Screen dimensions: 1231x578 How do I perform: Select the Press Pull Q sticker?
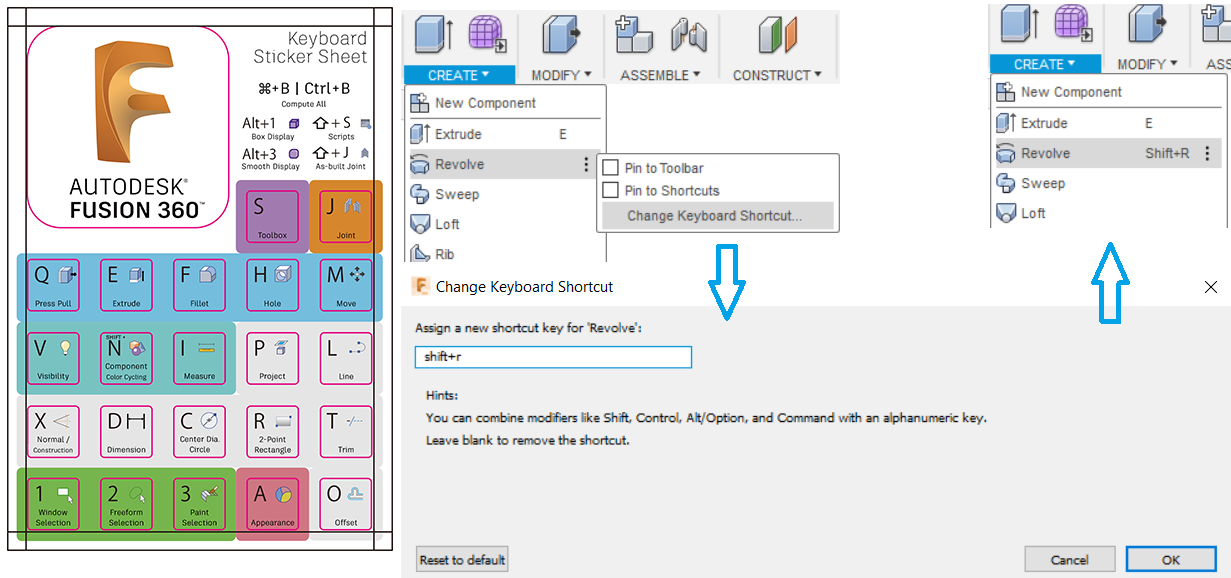point(53,285)
